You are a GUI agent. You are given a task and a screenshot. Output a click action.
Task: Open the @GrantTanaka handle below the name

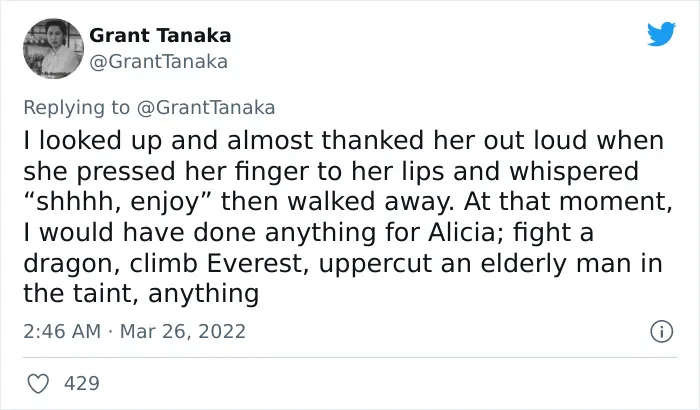[x=158, y=62]
